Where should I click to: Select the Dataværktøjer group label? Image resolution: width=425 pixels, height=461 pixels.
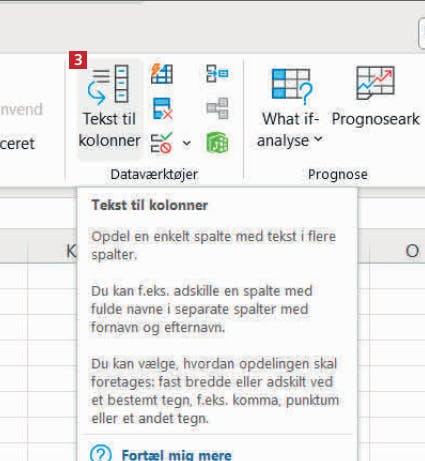[154, 174]
